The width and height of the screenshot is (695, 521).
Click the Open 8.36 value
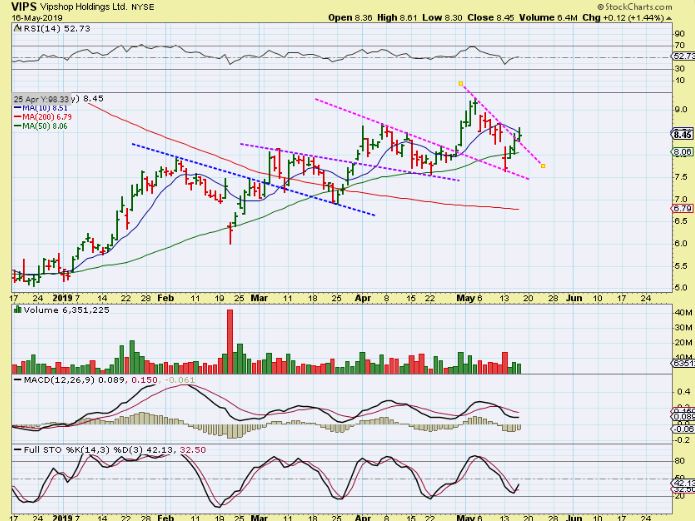click(350, 18)
